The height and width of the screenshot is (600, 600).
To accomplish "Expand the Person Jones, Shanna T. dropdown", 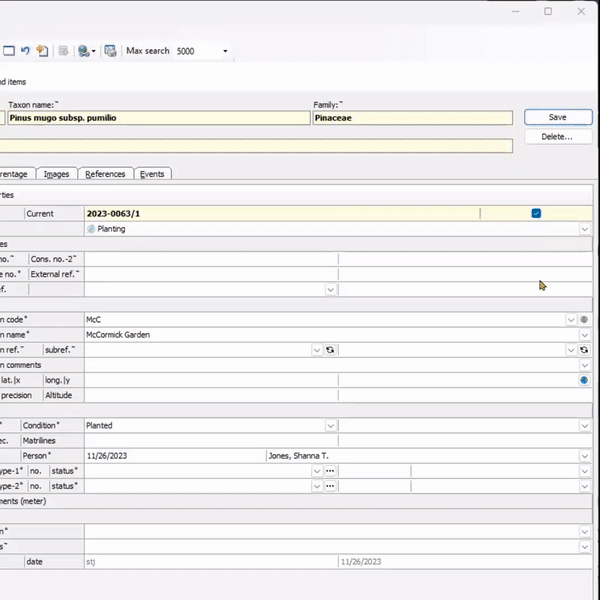I will [584, 456].
